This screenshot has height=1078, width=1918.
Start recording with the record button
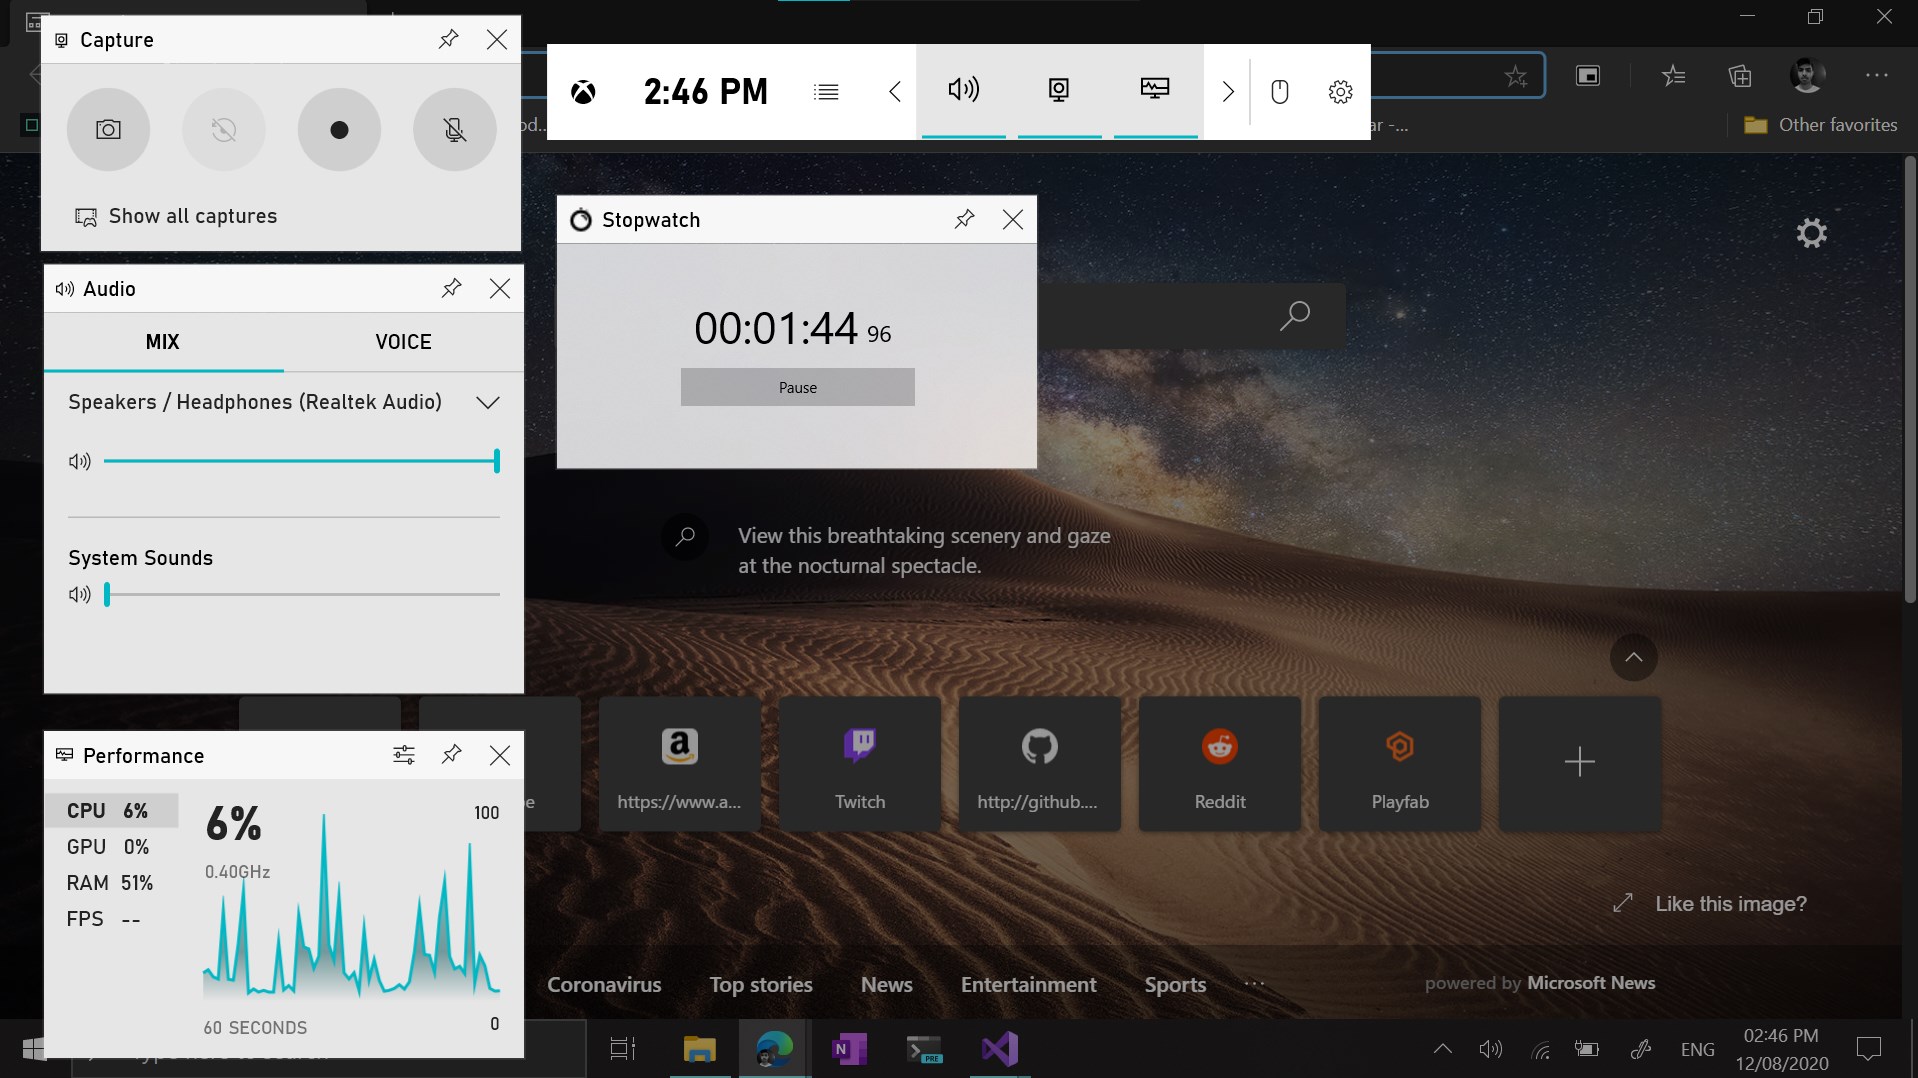339,130
